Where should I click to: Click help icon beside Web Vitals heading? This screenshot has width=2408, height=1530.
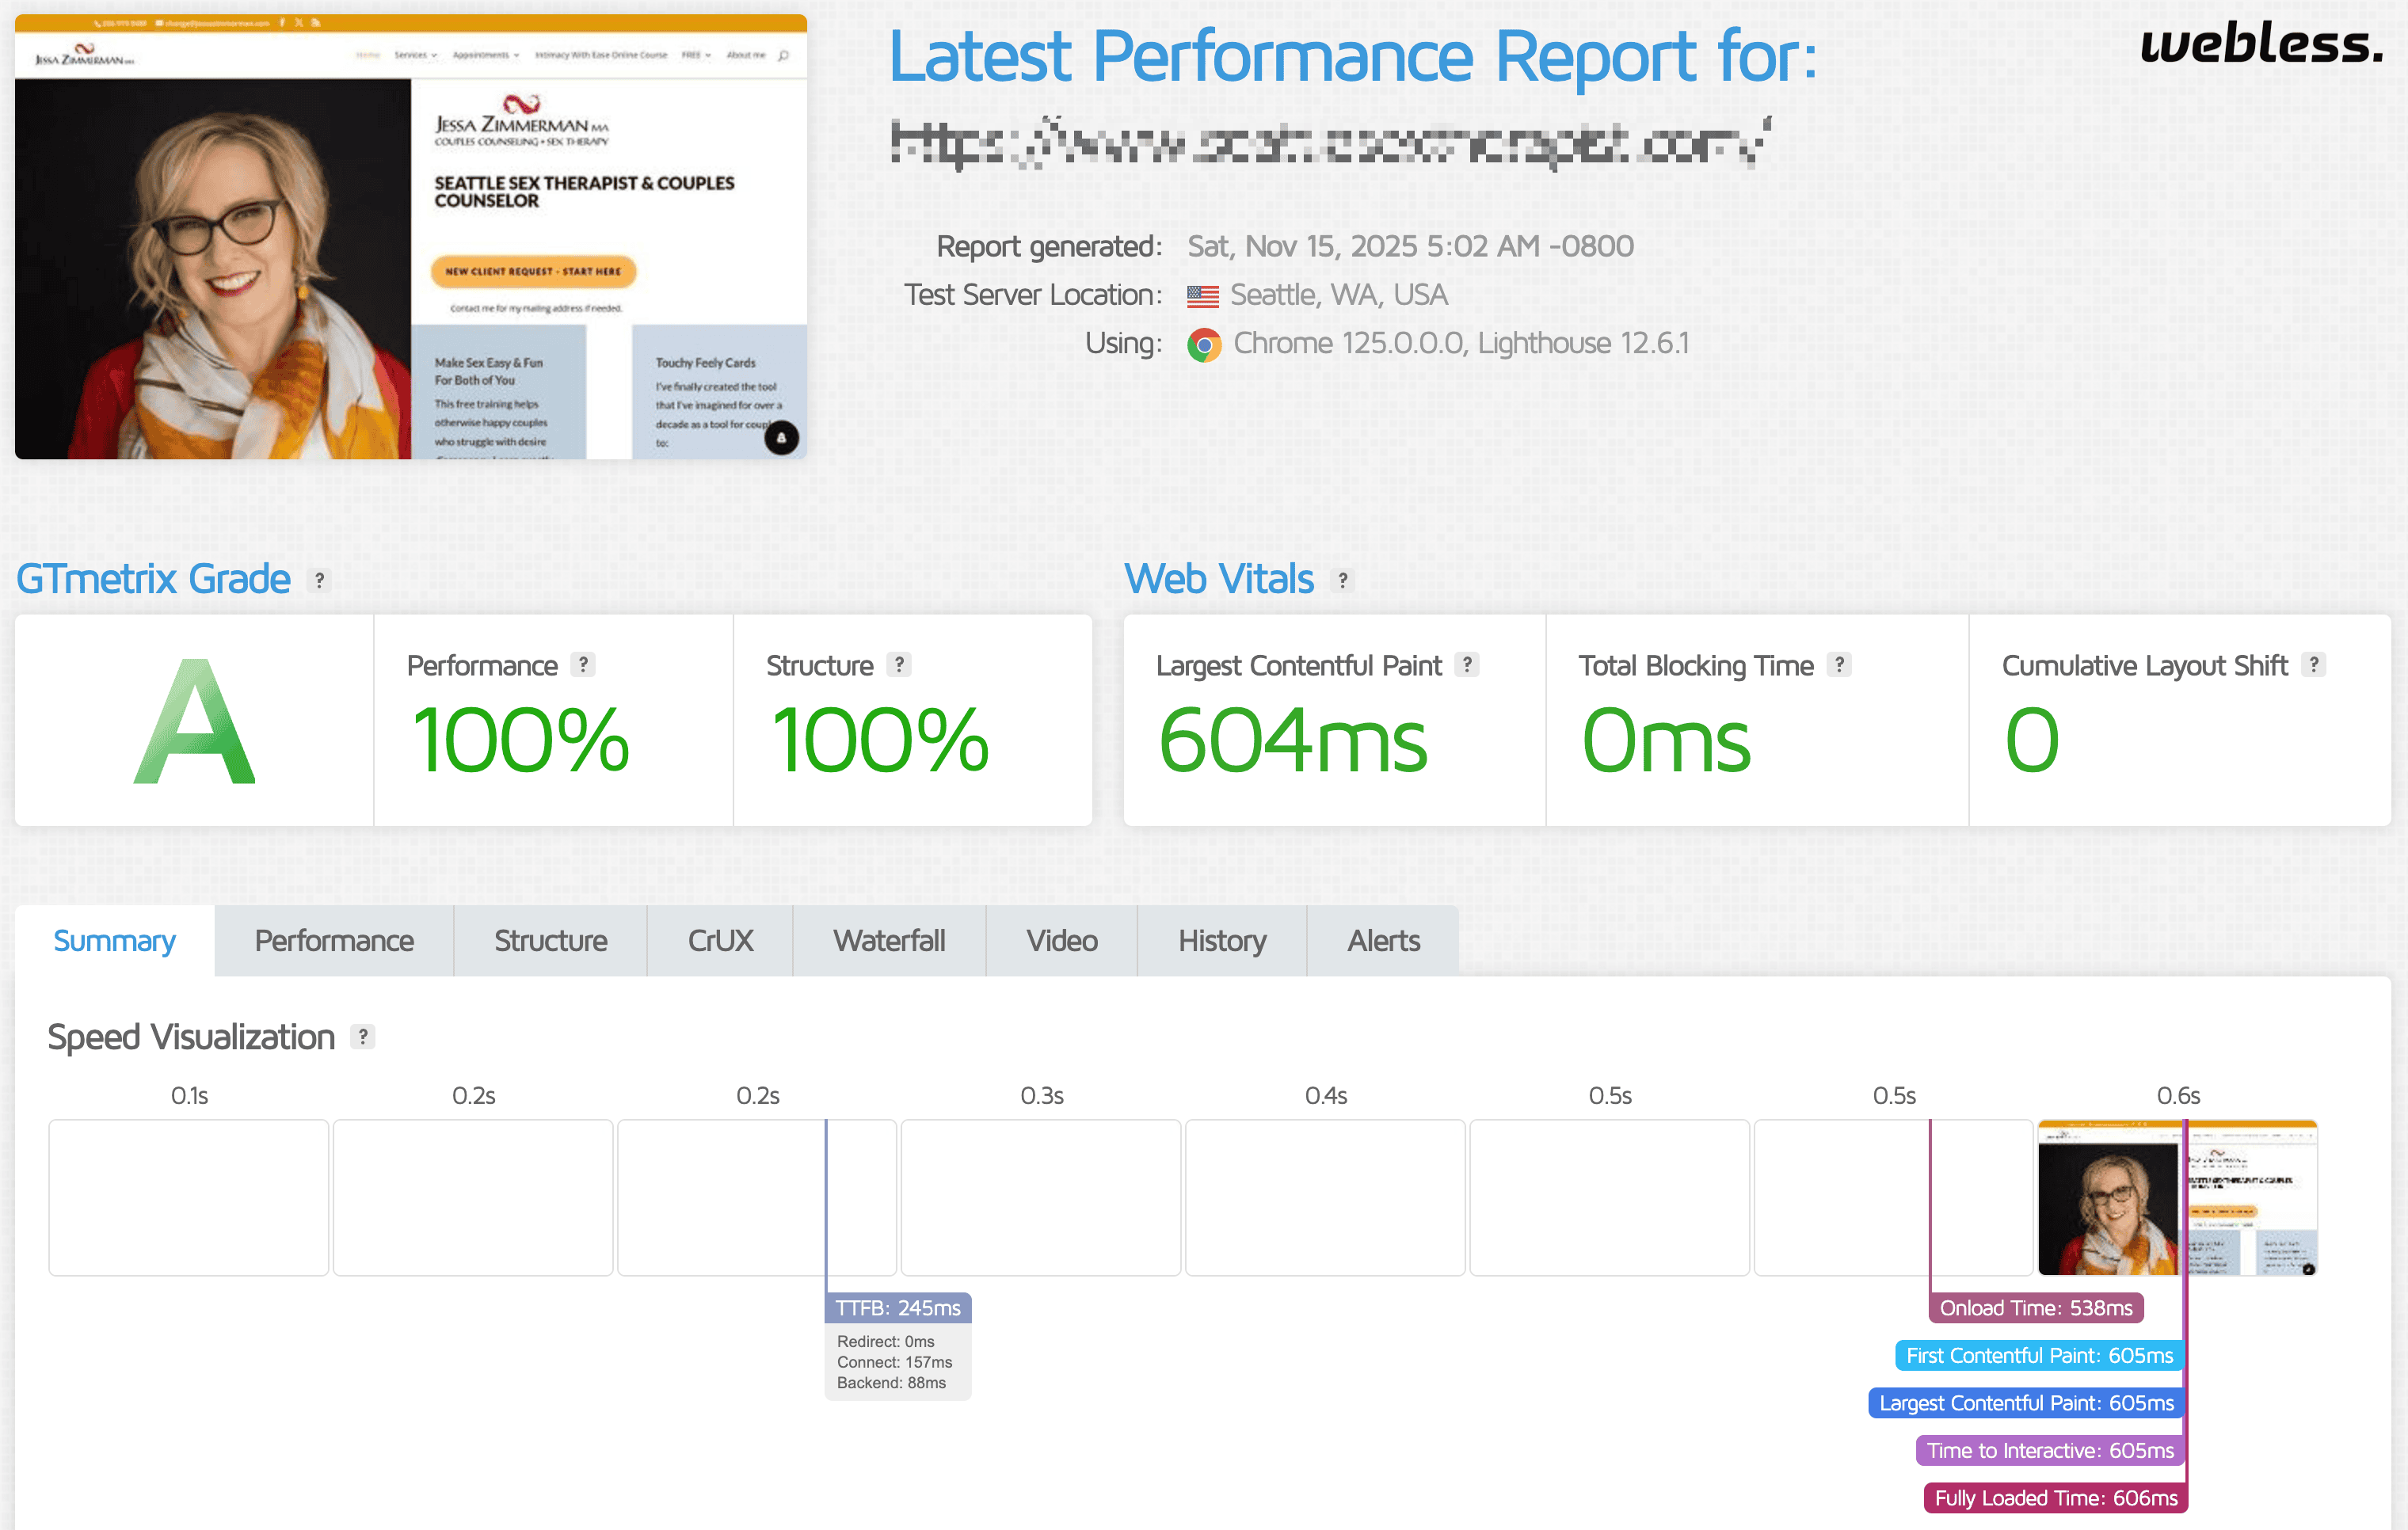1343,580
